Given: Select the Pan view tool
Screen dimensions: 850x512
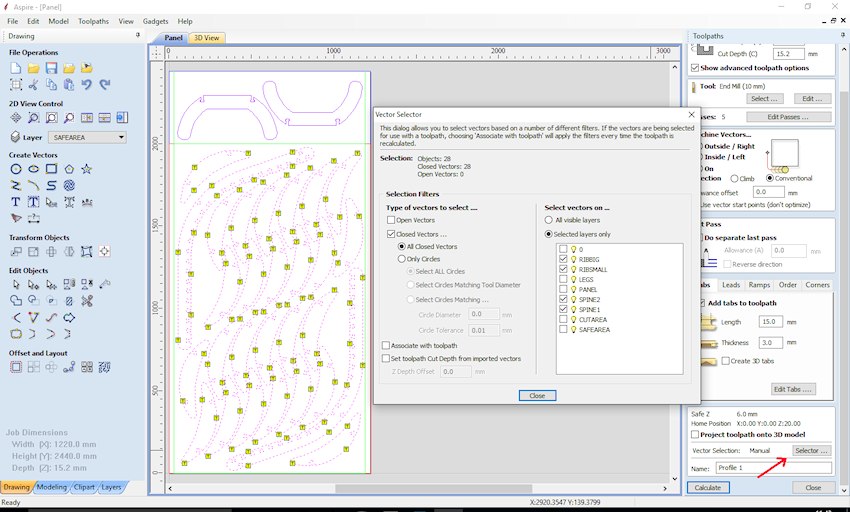Looking at the screenshot, I should [16, 118].
